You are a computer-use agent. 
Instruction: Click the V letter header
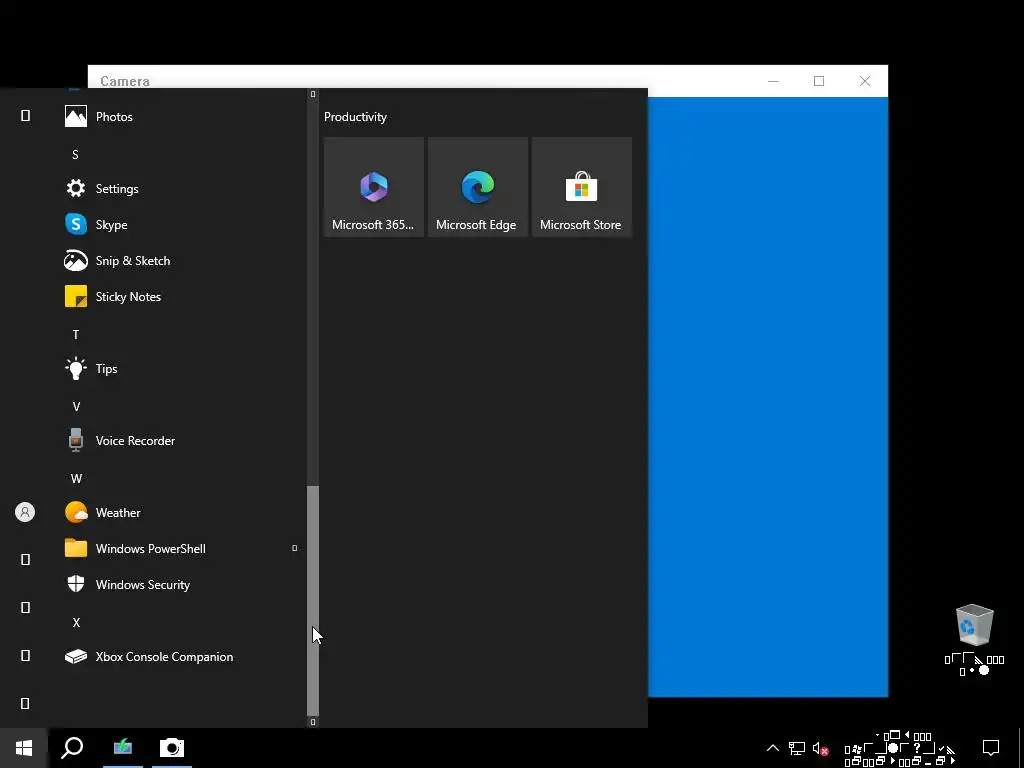point(76,407)
